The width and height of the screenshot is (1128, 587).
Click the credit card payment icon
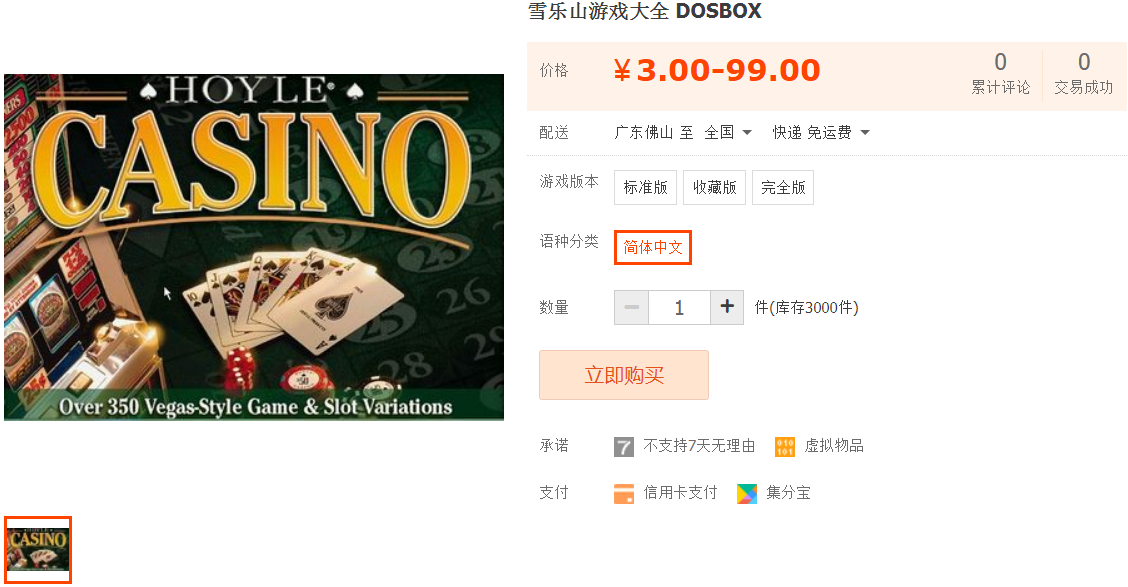(x=623, y=493)
